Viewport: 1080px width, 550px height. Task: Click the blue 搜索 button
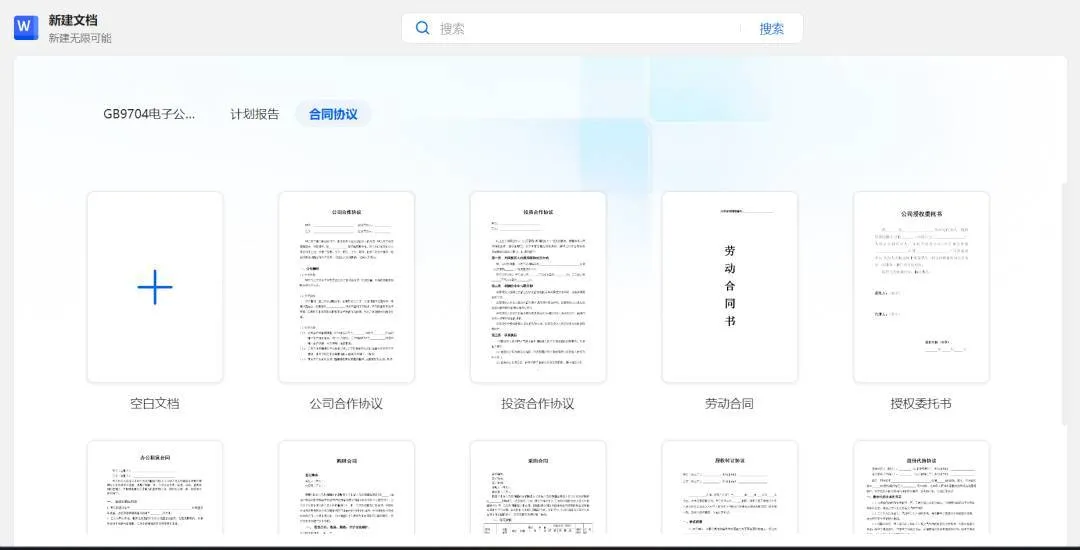click(x=771, y=28)
